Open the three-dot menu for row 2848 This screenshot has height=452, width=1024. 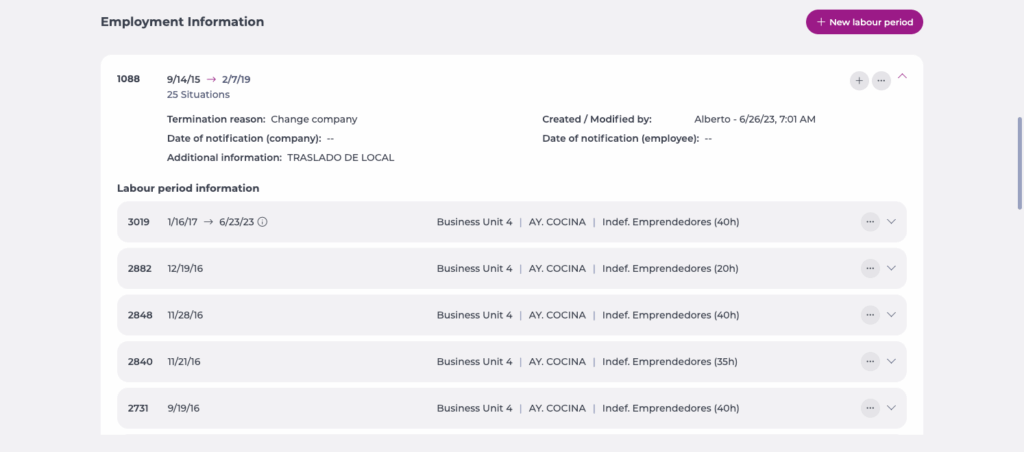pos(870,315)
